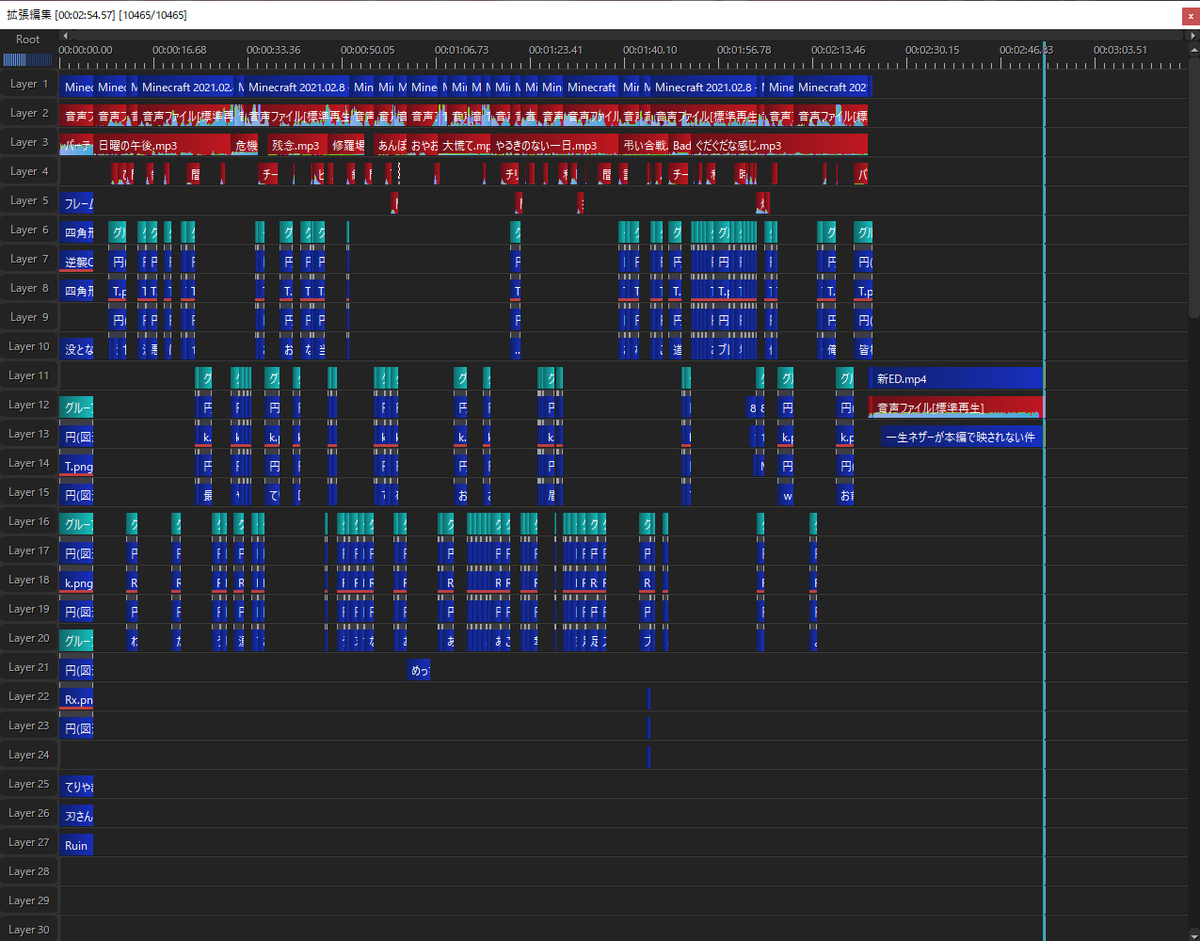This screenshot has width=1200, height=941.
Task: Select the Rx.pn object on Layer 22
Action: pos(77,699)
